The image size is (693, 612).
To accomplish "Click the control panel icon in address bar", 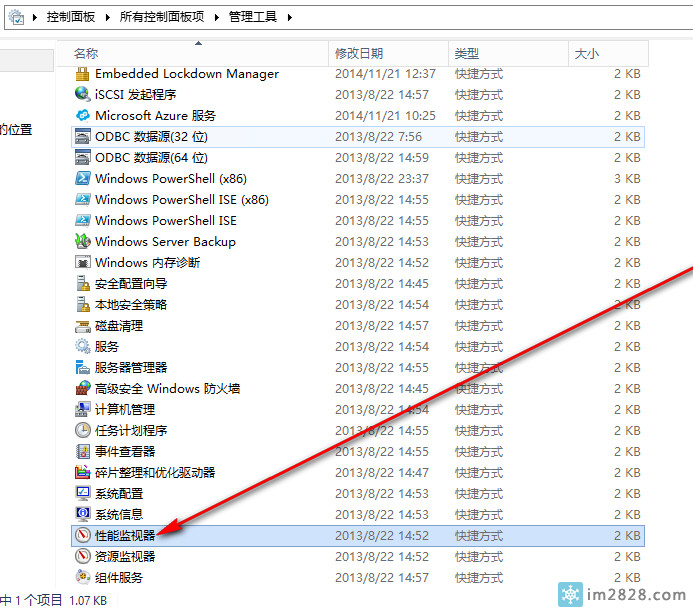I will click(x=16, y=17).
